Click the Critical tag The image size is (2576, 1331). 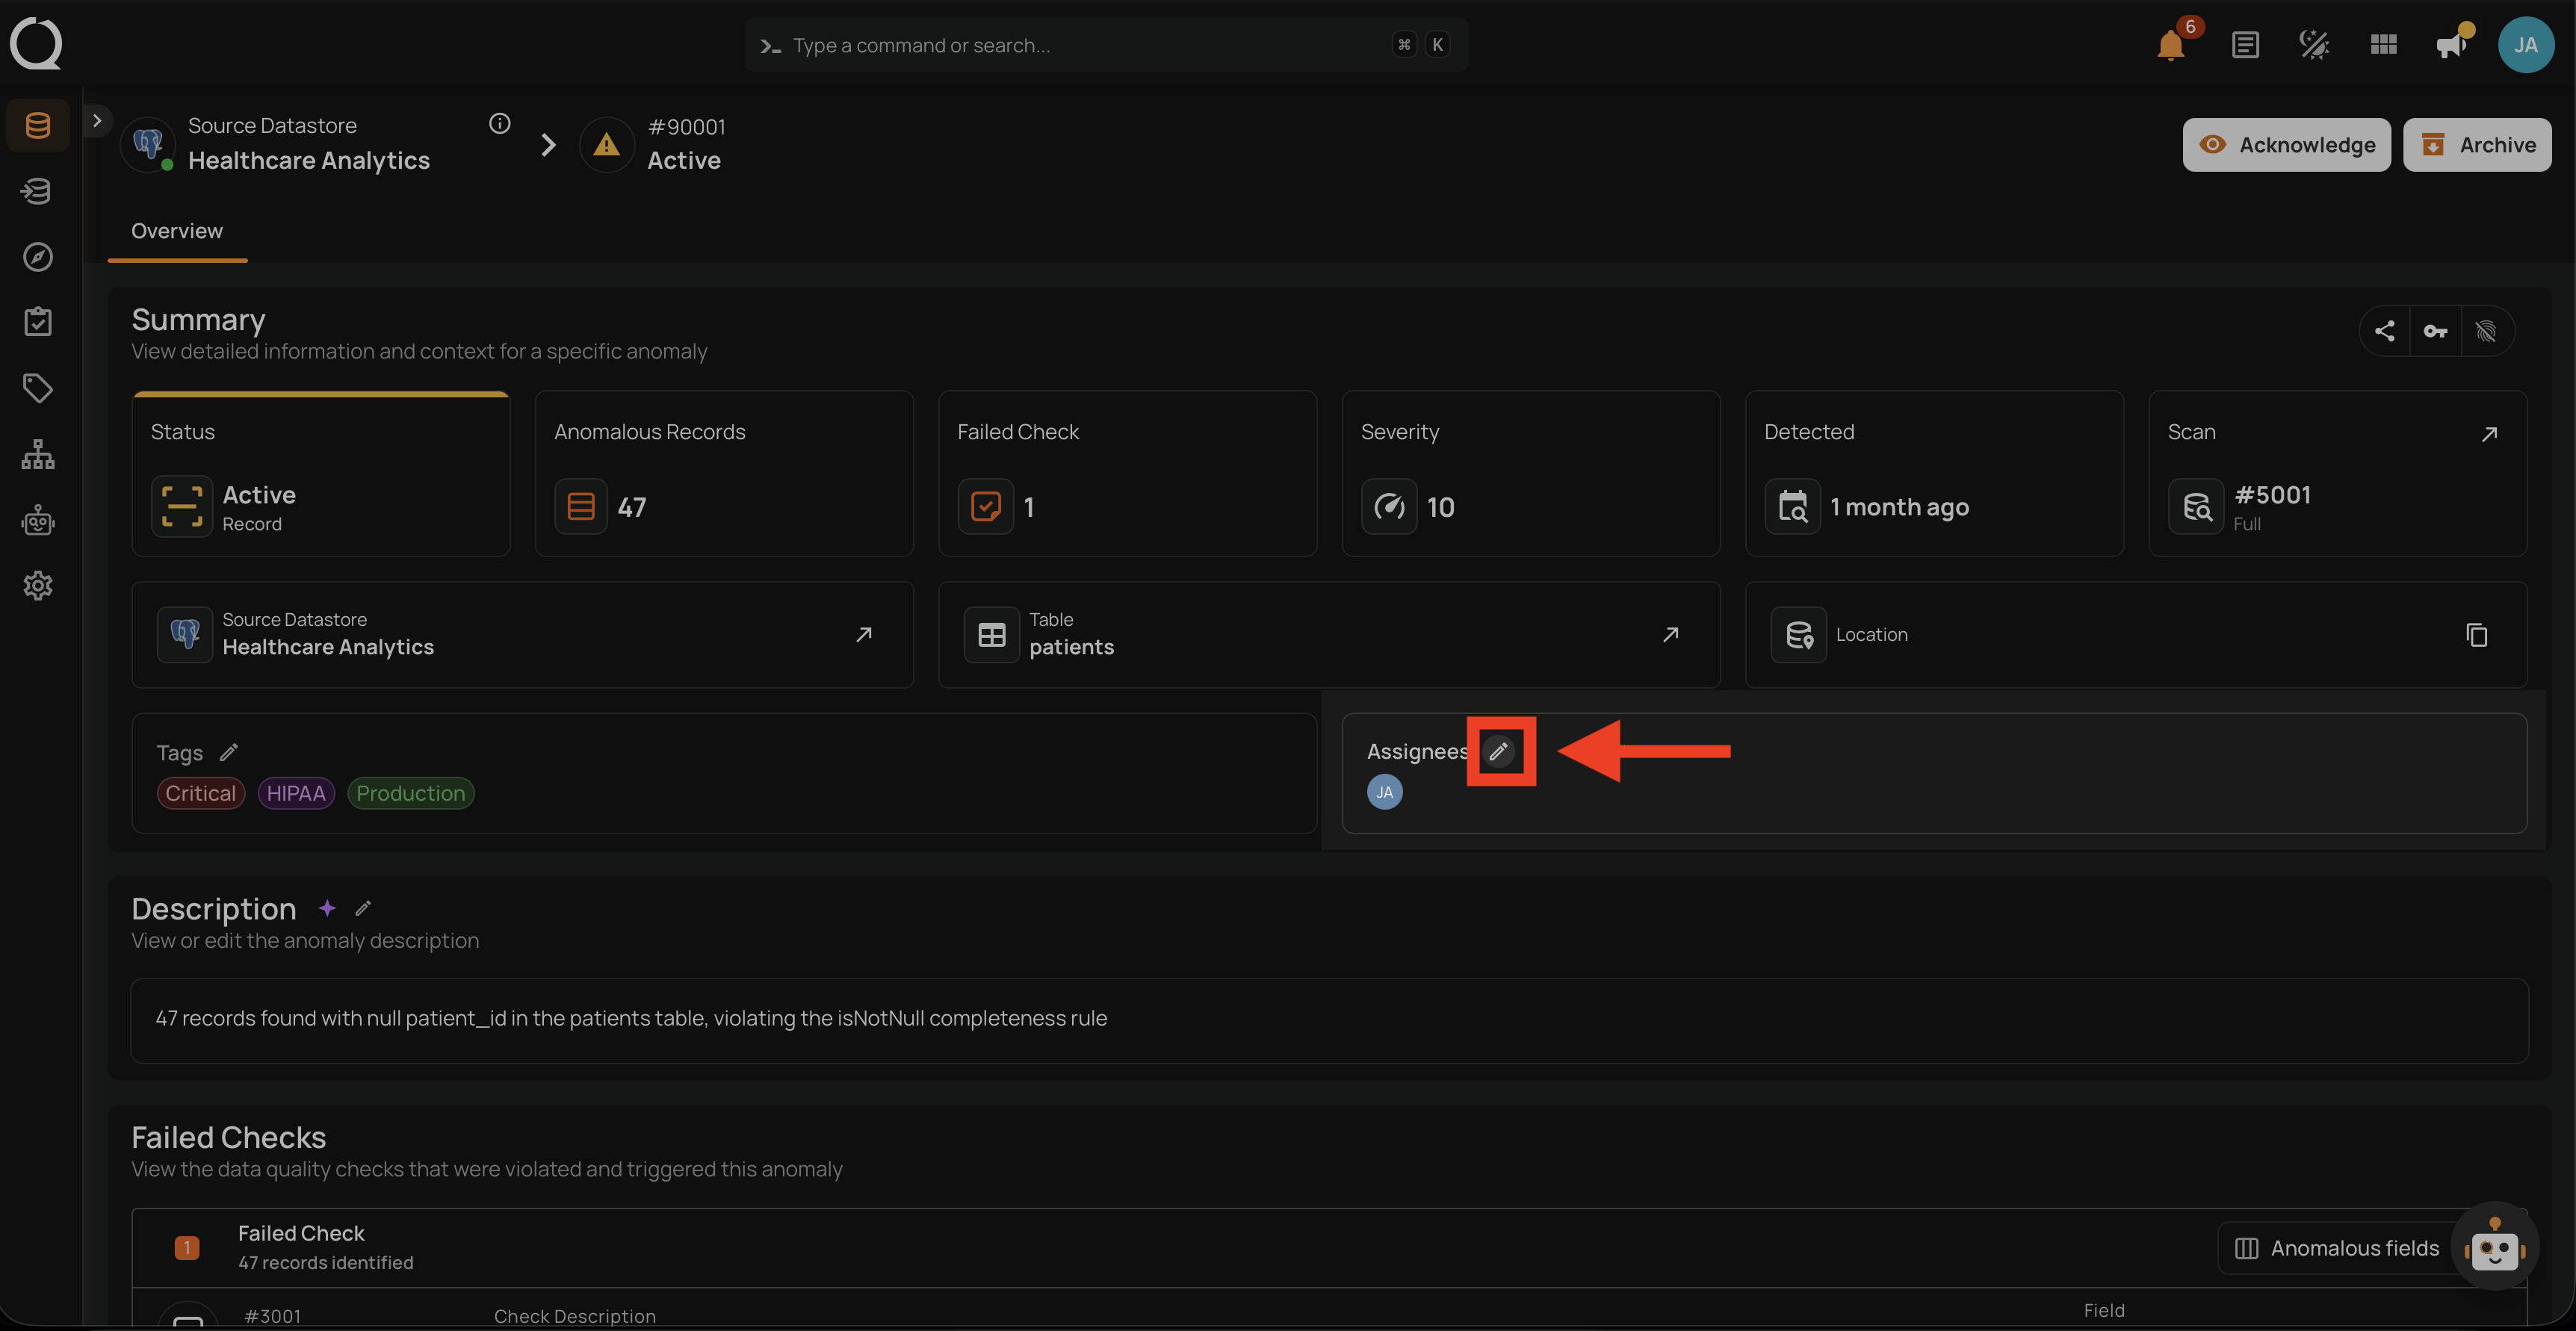click(x=201, y=793)
